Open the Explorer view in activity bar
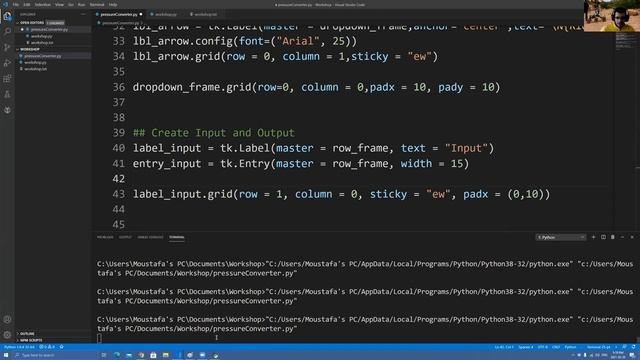Viewport: 640px width, 360px height. [7, 16]
